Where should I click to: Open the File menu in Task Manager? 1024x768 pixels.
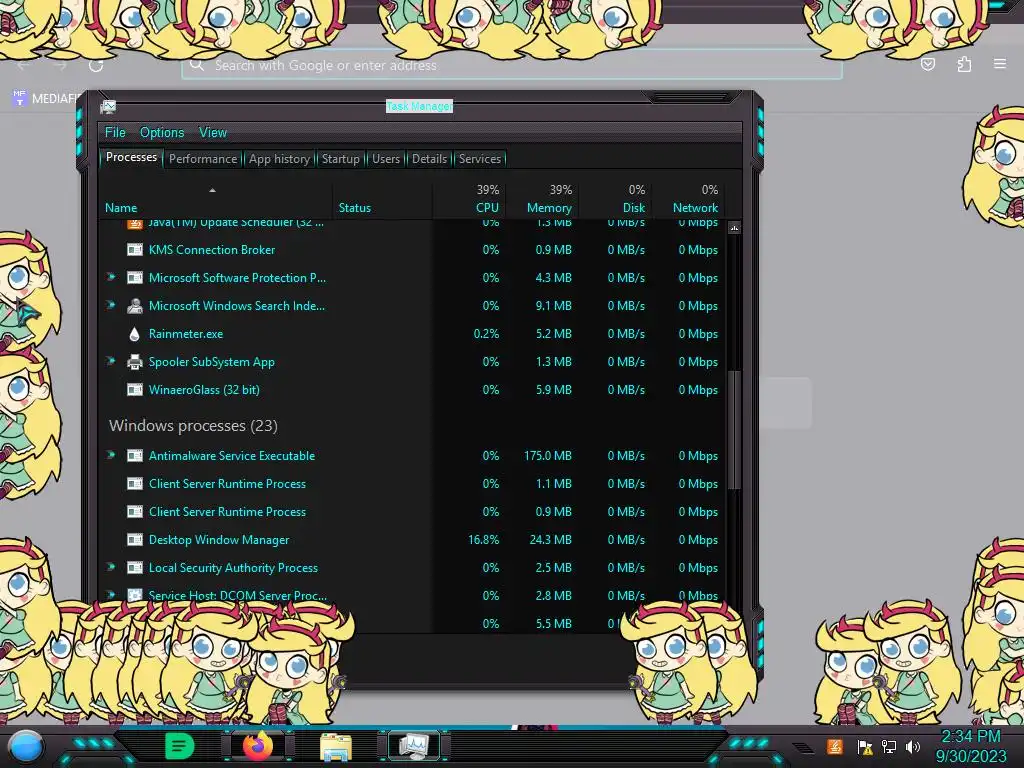click(115, 133)
